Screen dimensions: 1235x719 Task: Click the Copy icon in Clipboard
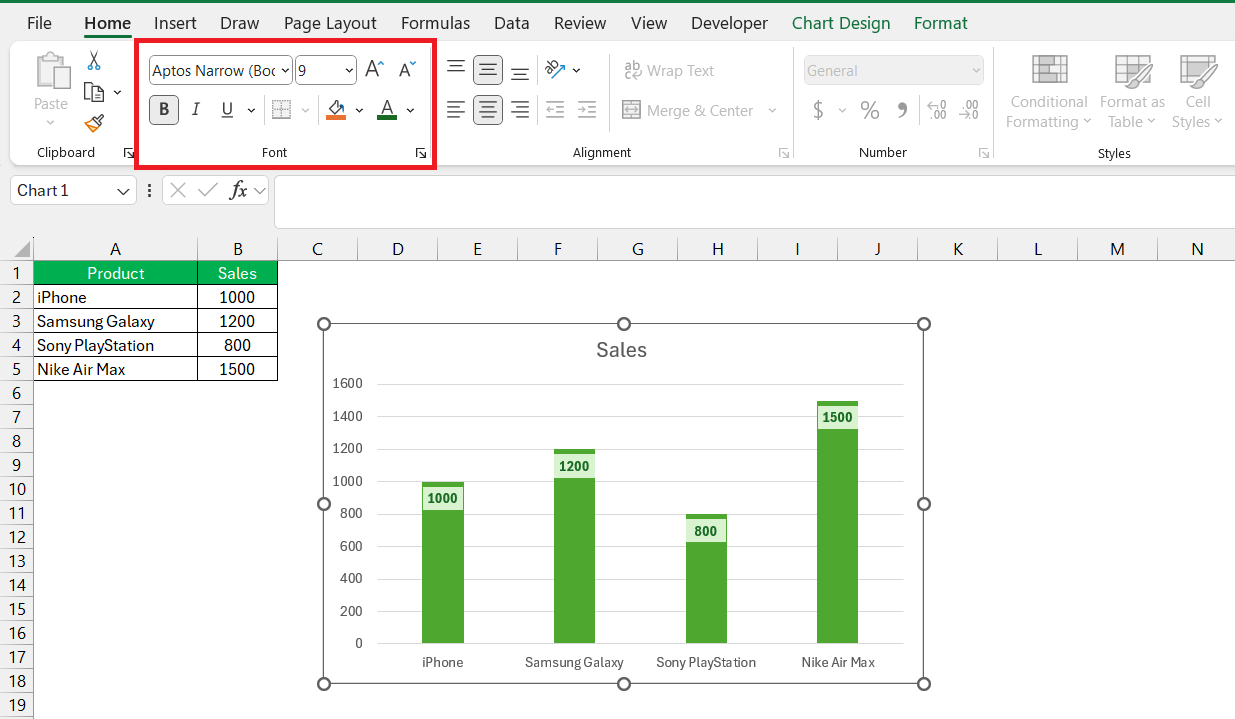click(94, 92)
